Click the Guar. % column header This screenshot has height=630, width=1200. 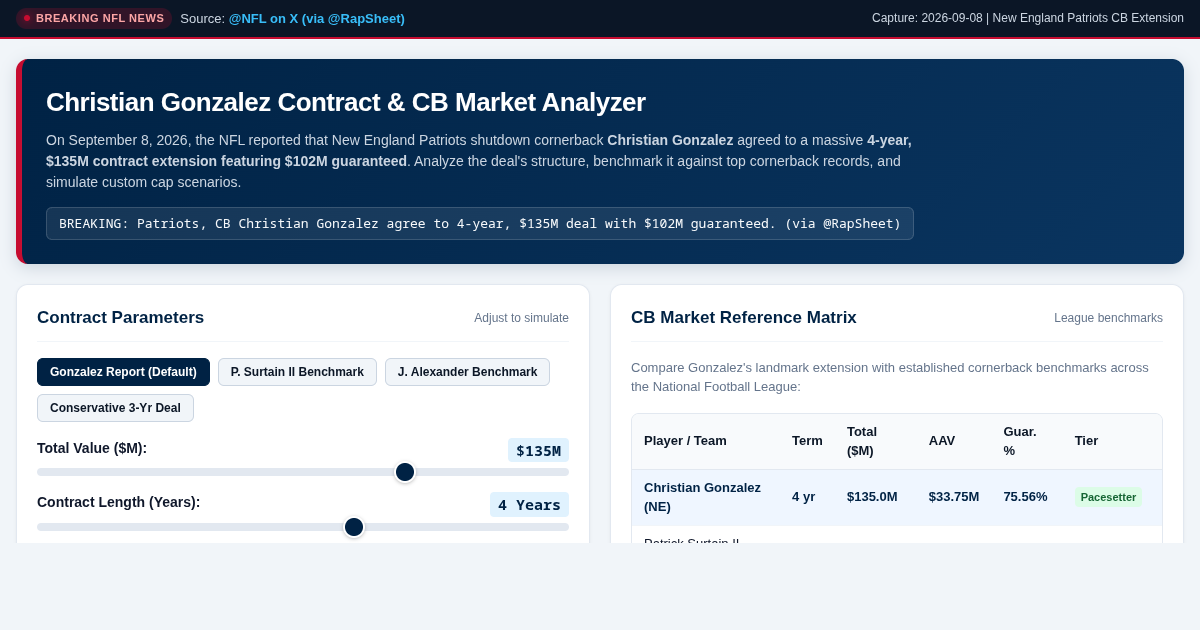(x=1020, y=441)
